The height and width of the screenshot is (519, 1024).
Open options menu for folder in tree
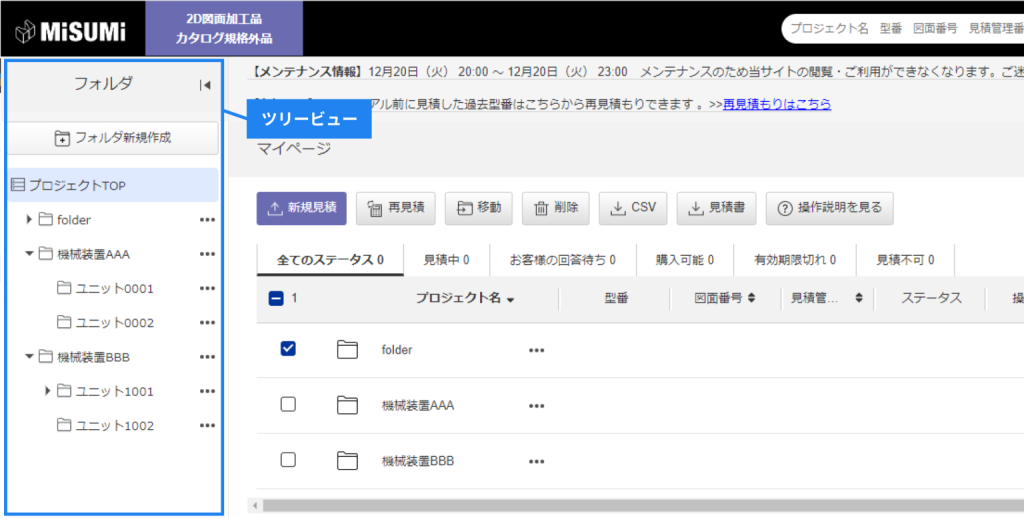[x=207, y=220]
